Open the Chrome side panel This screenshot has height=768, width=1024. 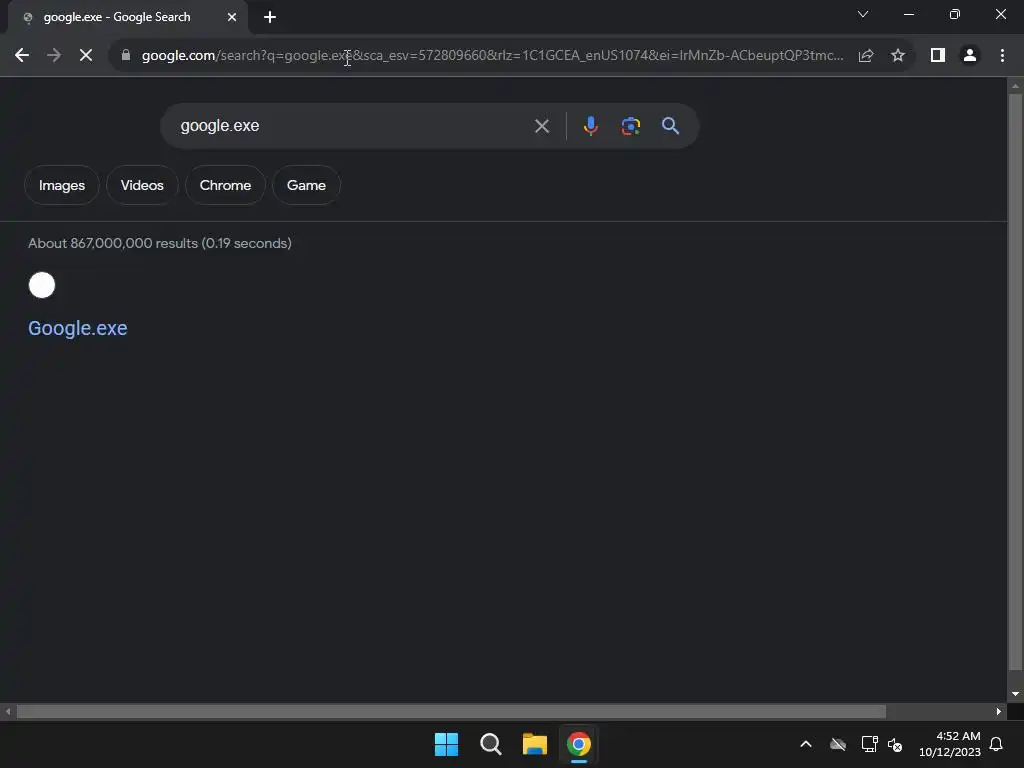(938, 56)
